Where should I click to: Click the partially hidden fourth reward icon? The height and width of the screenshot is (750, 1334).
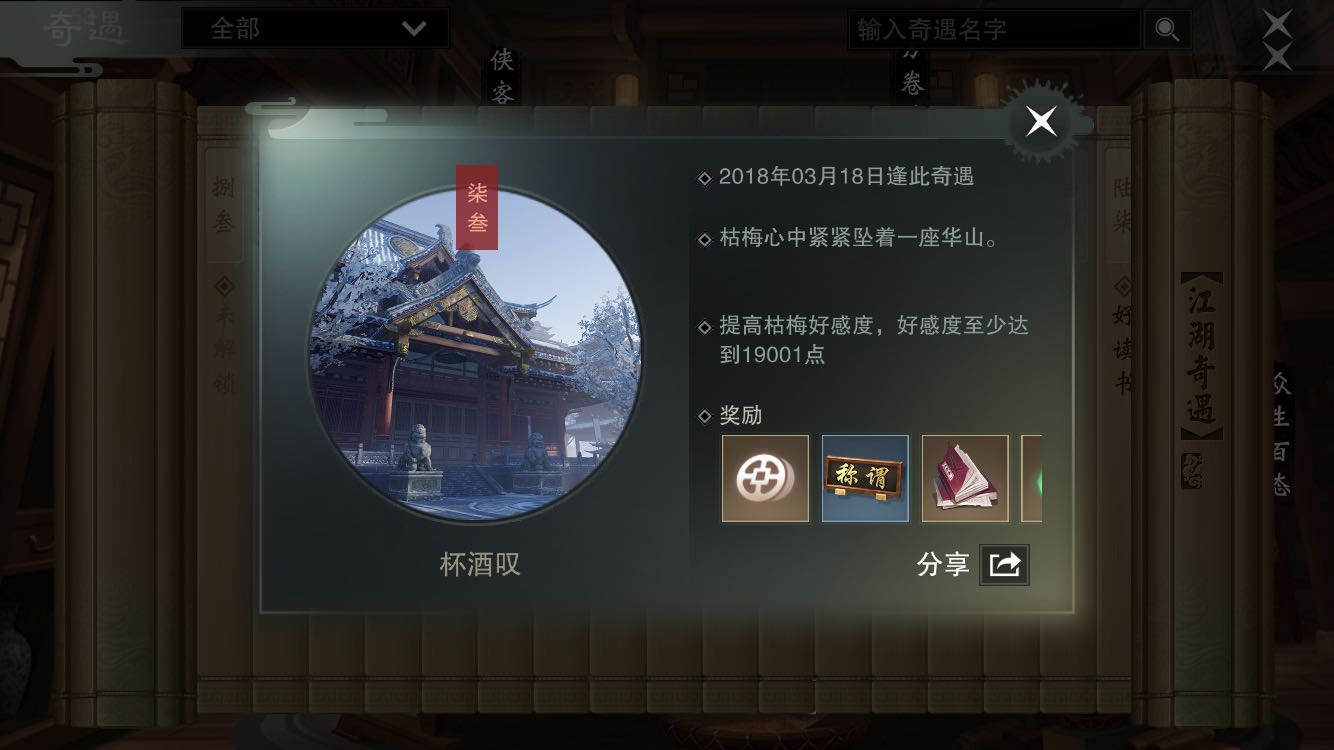(x=1031, y=478)
